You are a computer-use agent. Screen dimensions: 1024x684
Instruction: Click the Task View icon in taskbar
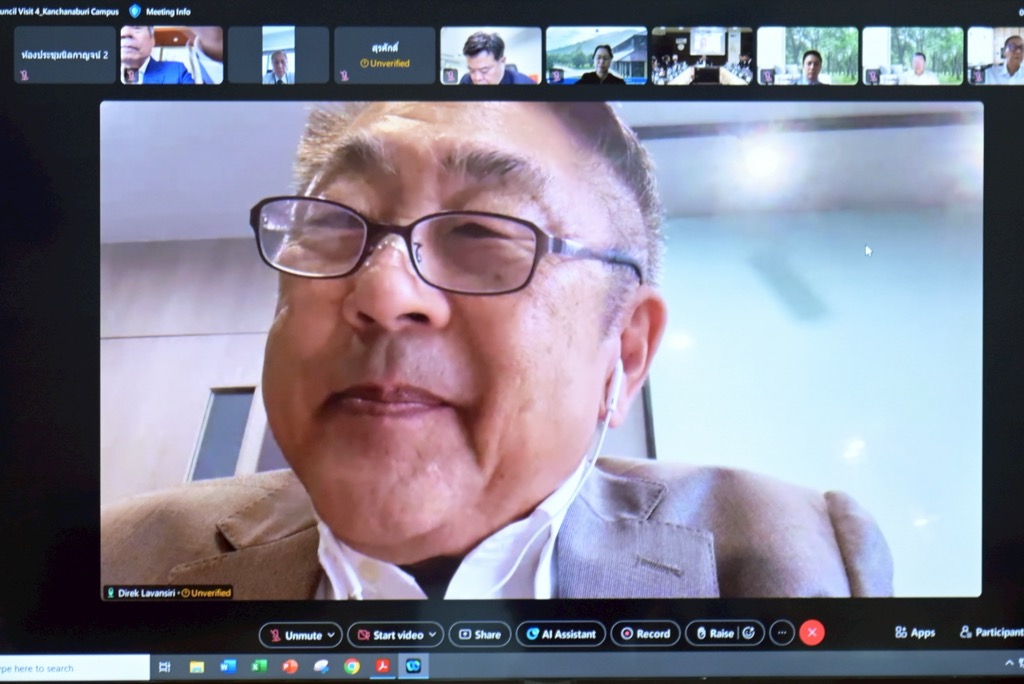165,667
